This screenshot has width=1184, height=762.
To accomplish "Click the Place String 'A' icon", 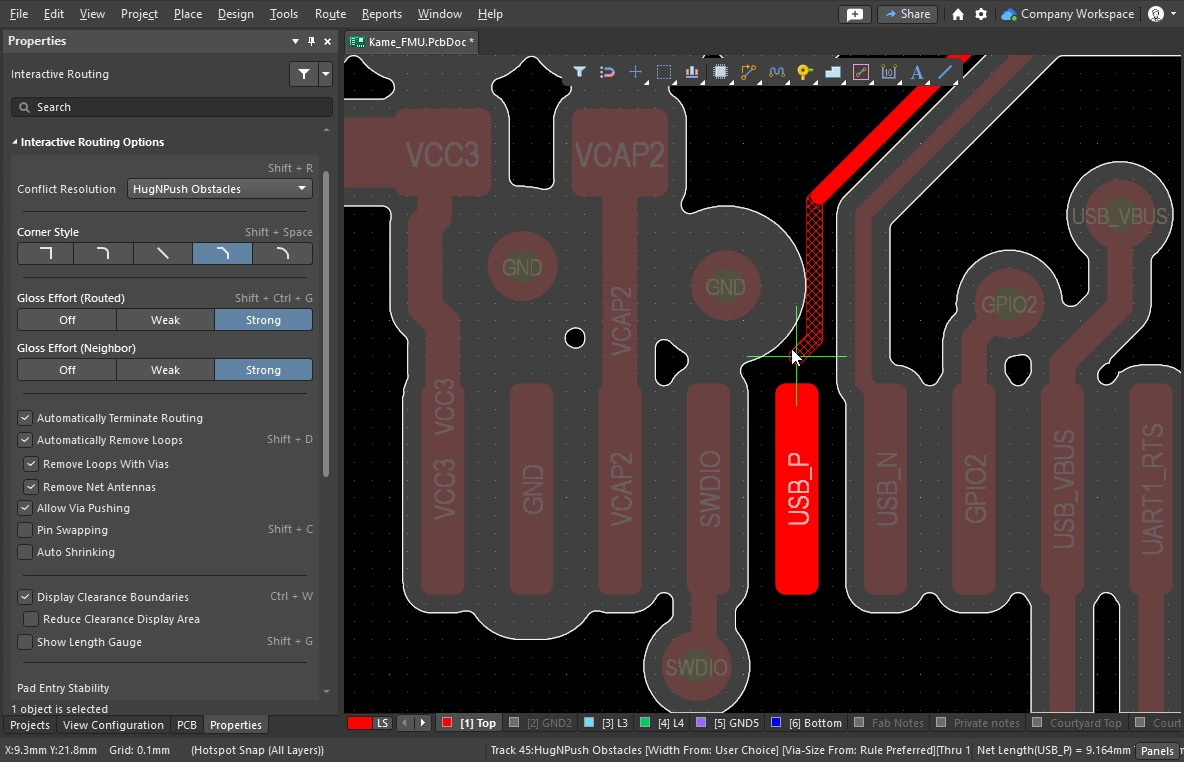I will click(916, 72).
